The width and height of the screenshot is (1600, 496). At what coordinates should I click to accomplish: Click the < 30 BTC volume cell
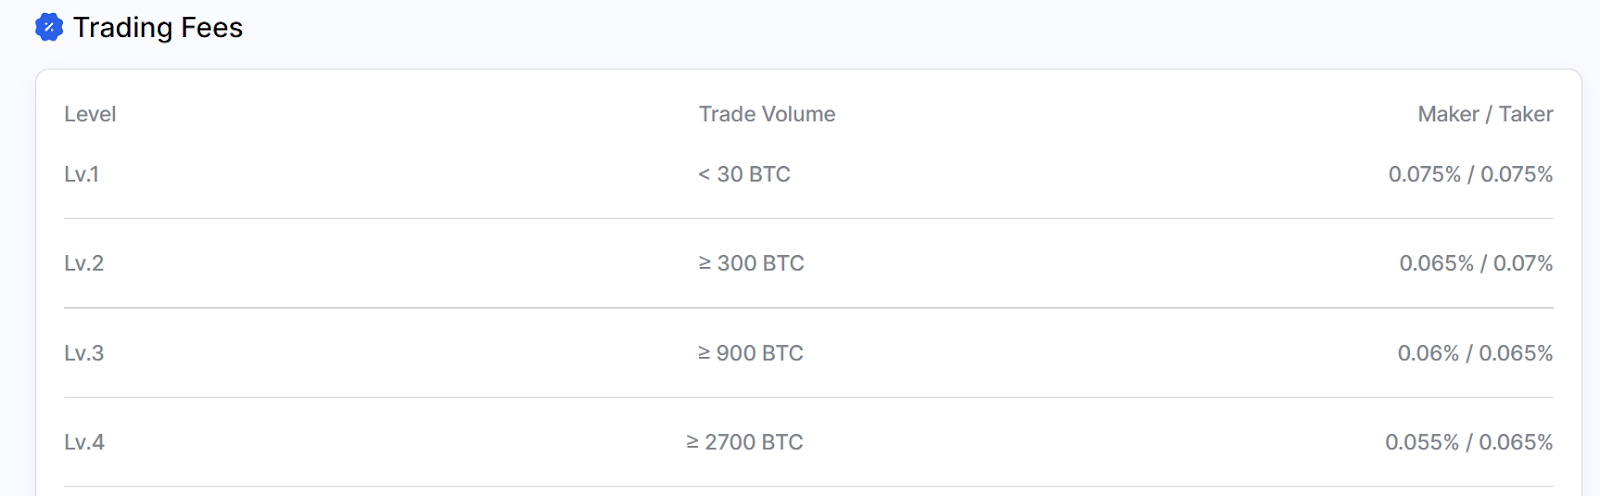point(744,174)
